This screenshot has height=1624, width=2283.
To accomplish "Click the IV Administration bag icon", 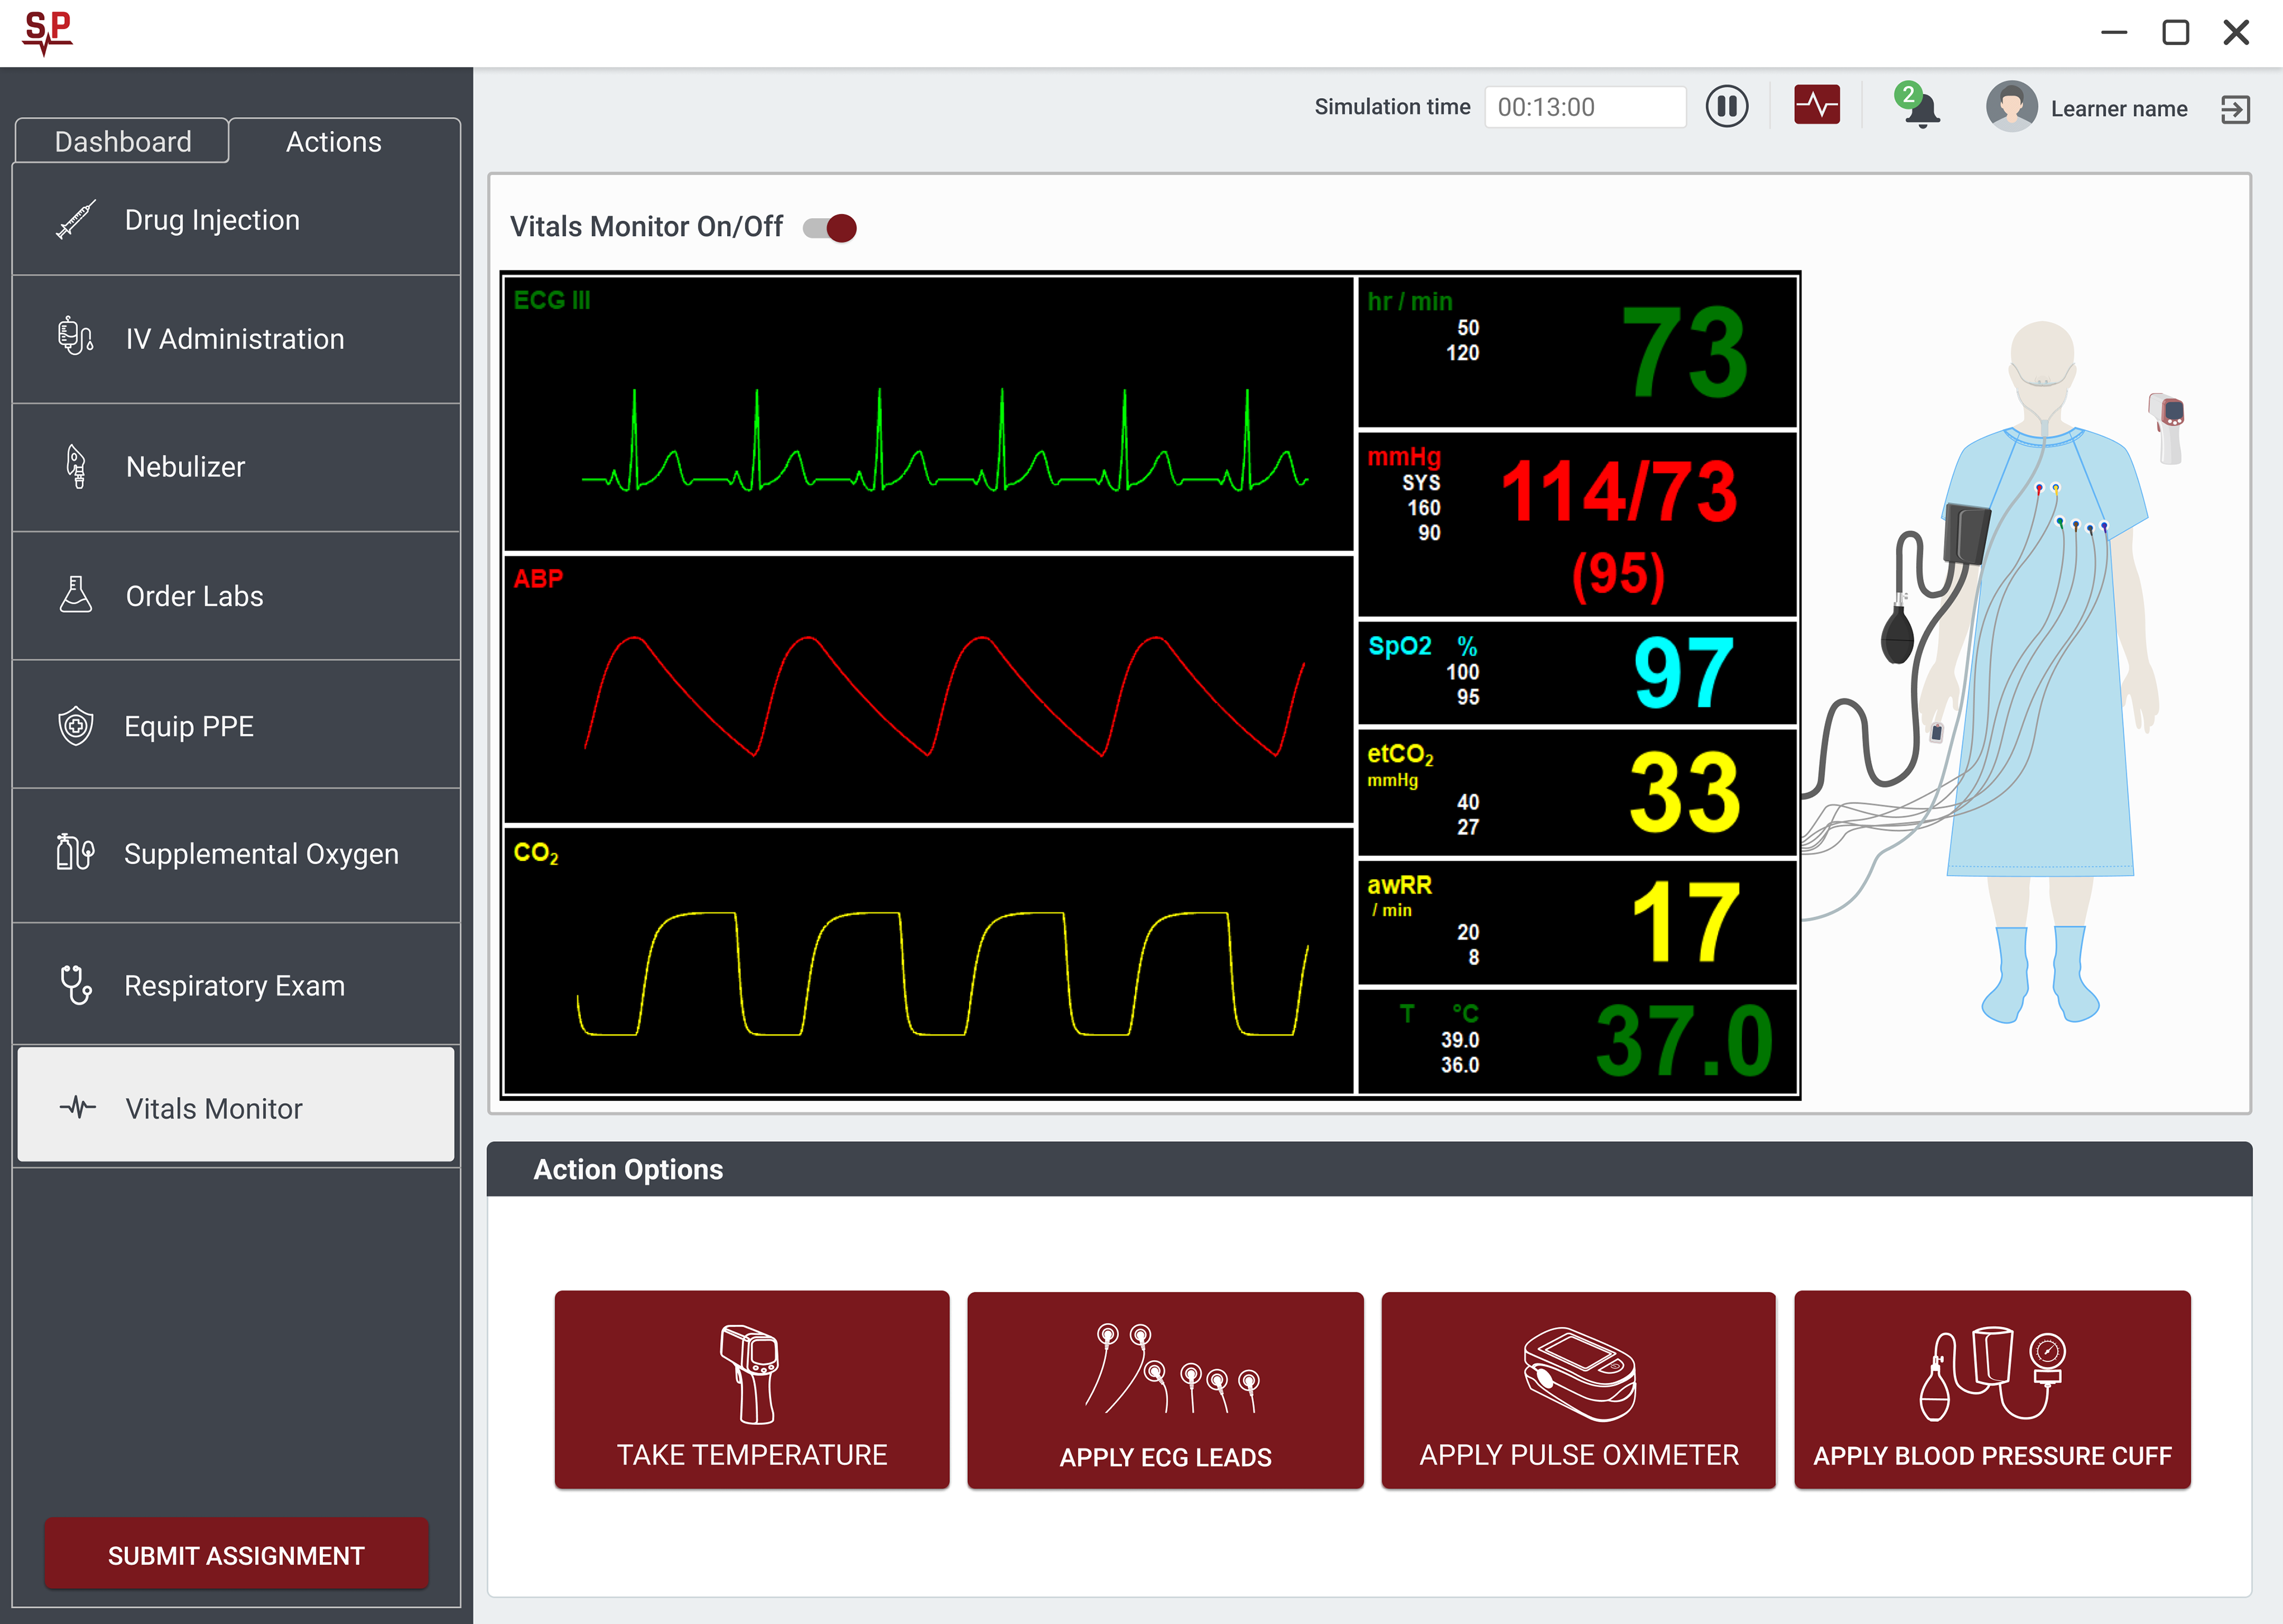I will pyautogui.click(x=76, y=337).
